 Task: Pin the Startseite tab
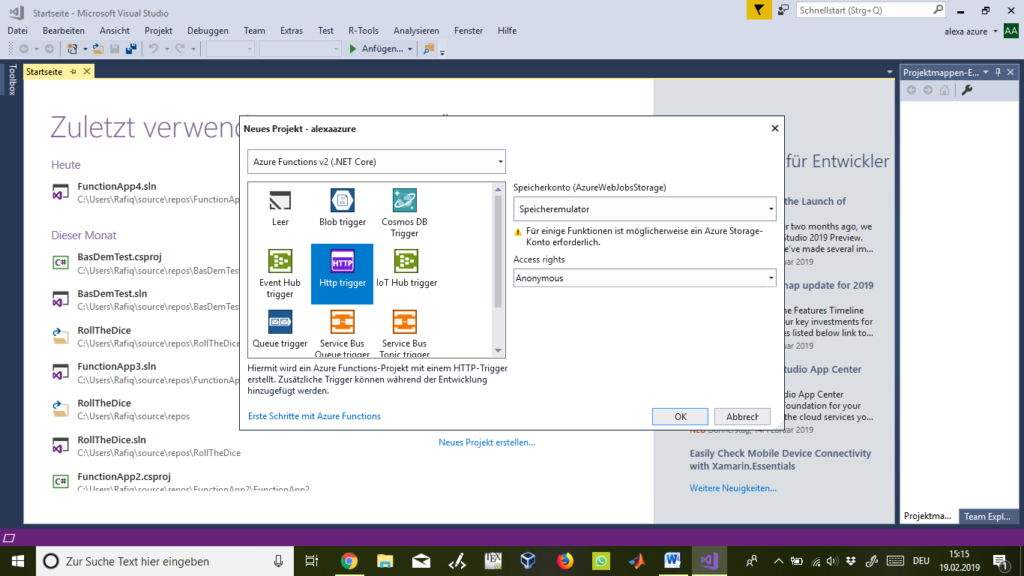pos(73,72)
